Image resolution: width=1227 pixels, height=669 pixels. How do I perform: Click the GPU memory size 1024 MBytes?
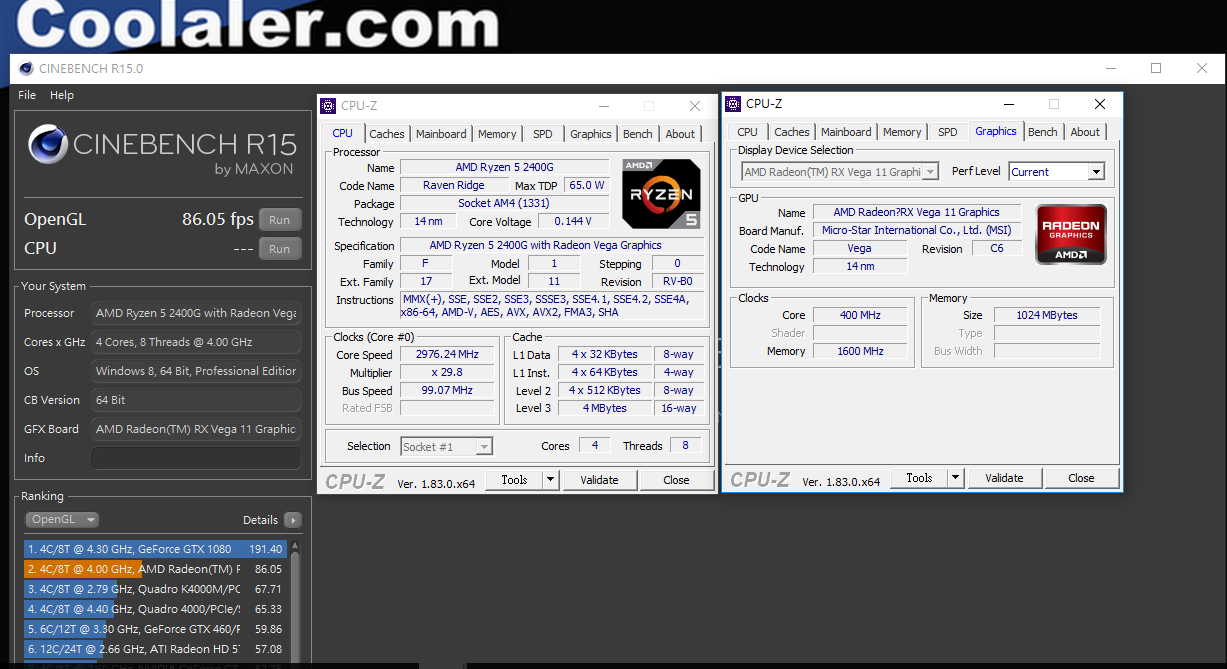click(x=1047, y=315)
